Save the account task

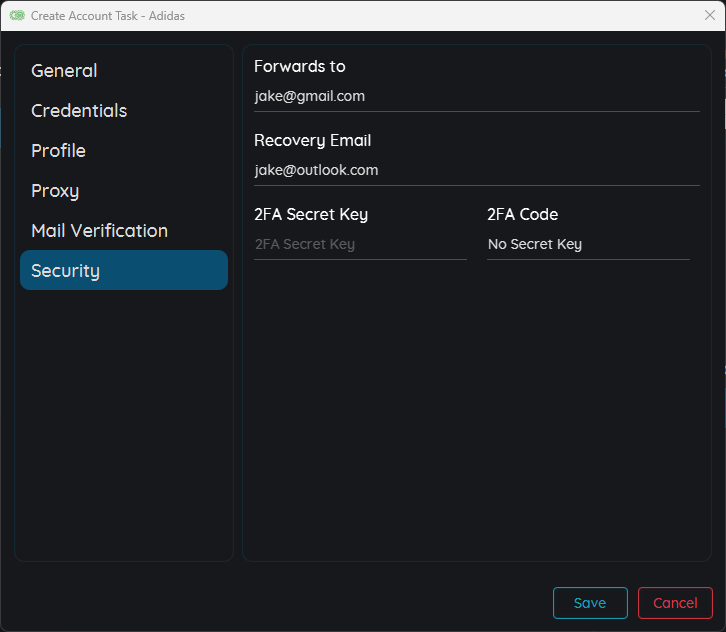[x=590, y=603]
